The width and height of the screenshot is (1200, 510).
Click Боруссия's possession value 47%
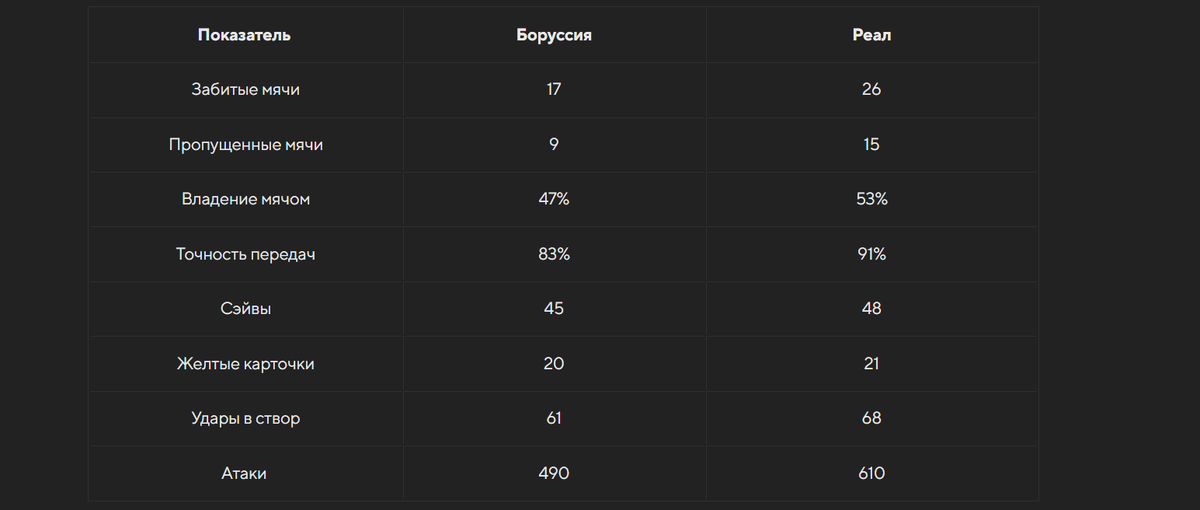tap(554, 199)
